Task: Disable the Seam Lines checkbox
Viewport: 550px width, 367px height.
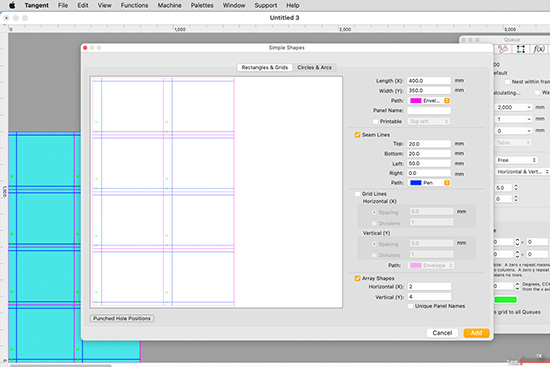Action: pos(357,135)
